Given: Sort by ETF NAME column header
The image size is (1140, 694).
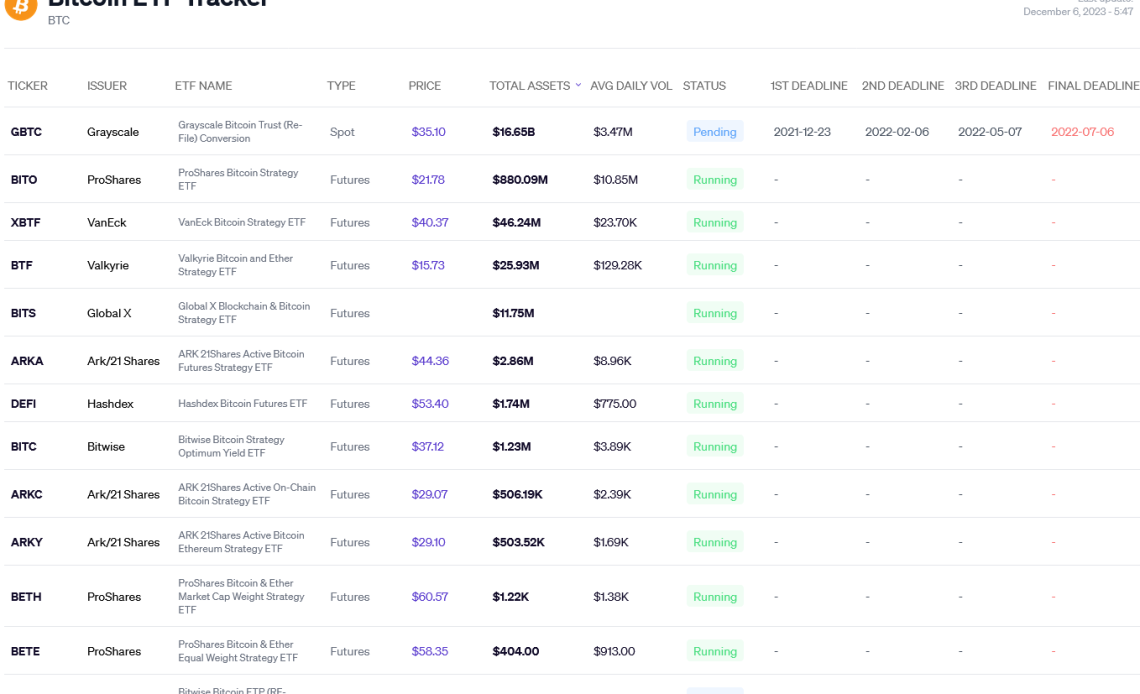Looking at the screenshot, I should [204, 86].
